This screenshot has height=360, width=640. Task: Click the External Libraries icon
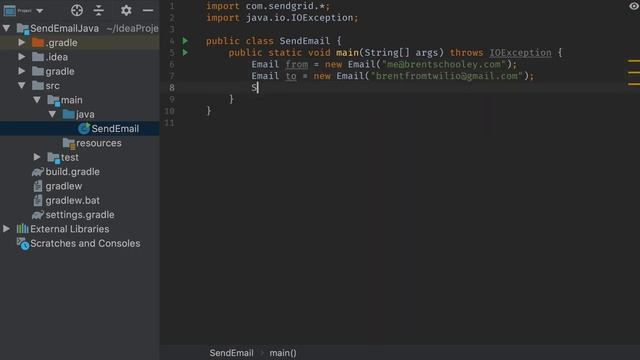tap(22, 229)
